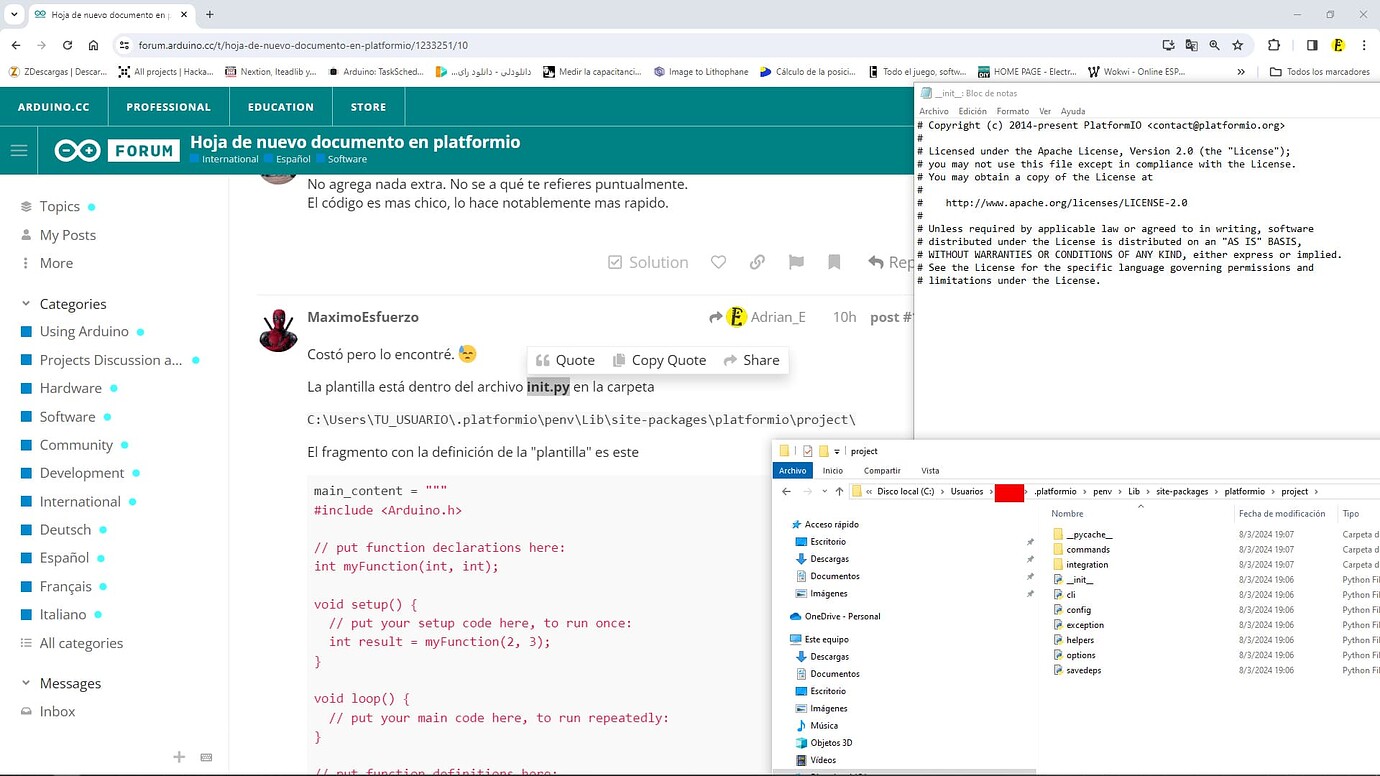The height and width of the screenshot is (776, 1380).
Task: Bookmark the post above the reply
Action: [834, 262]
